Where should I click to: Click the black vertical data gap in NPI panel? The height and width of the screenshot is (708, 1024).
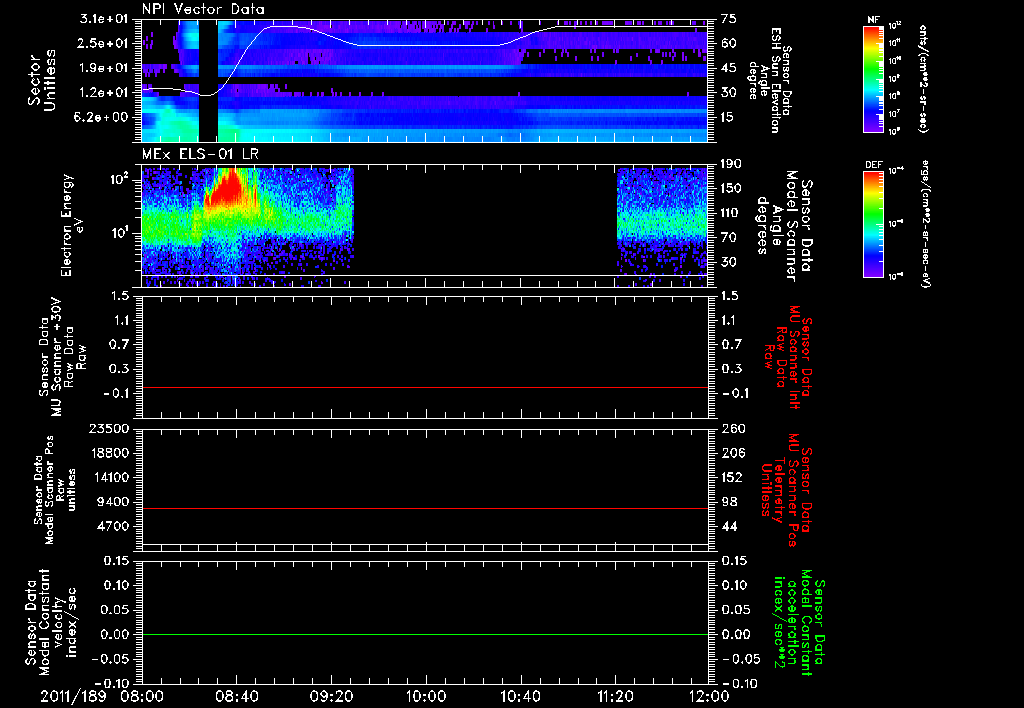pyautogui.click(x=208, y=81)
